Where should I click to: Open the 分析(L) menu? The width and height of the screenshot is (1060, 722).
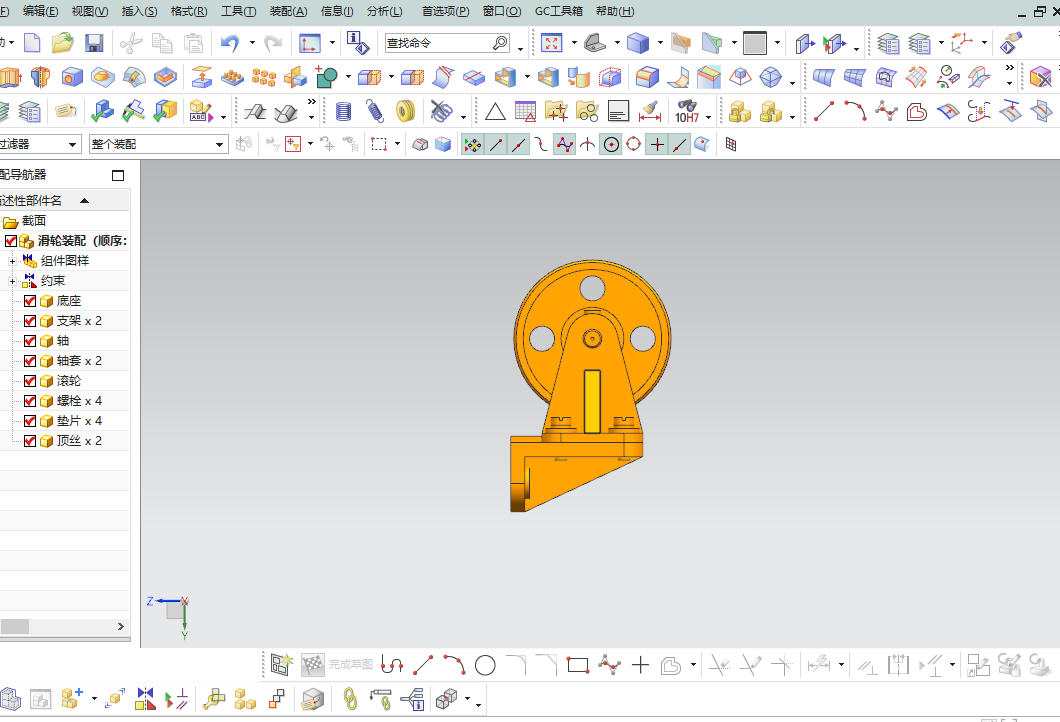tap(385, 11)
